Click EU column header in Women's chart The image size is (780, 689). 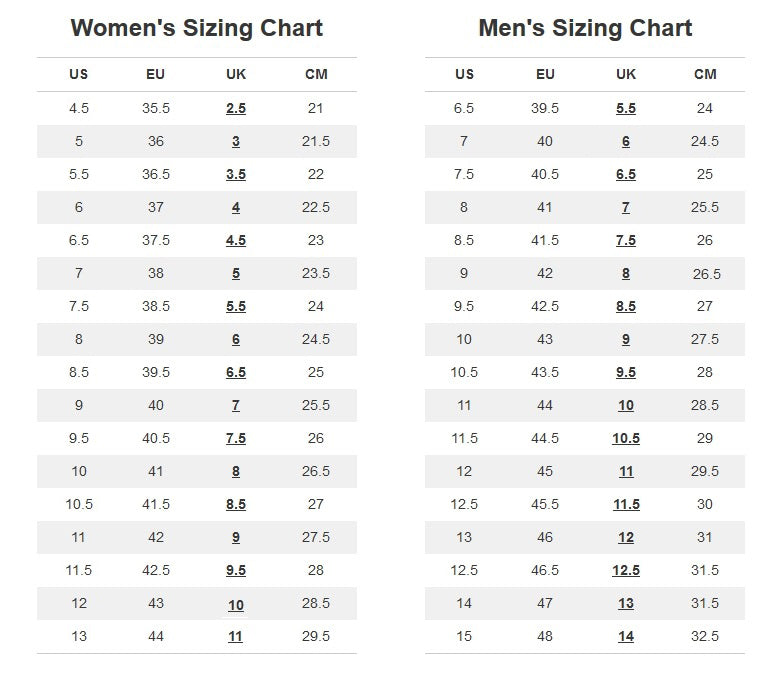(156, 74)
